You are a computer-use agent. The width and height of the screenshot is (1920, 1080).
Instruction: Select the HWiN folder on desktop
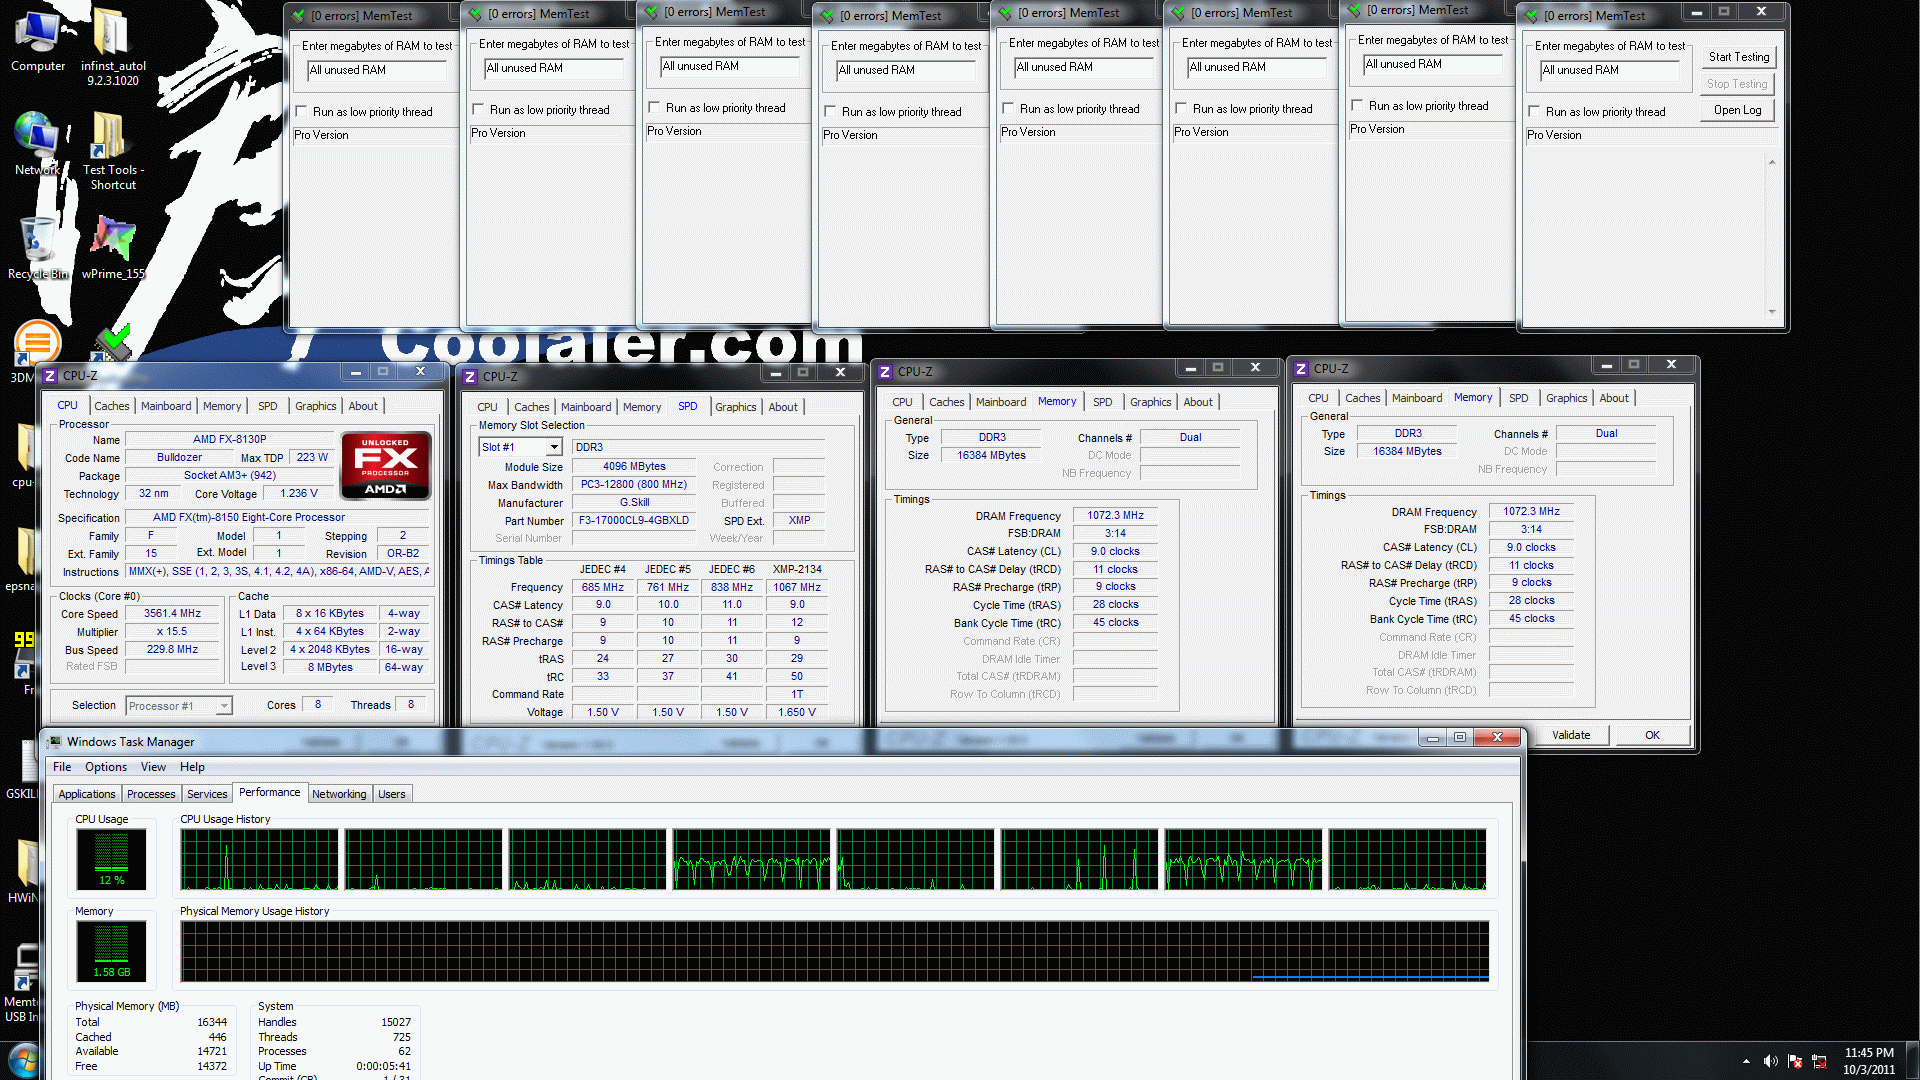(x=24, y=870)
